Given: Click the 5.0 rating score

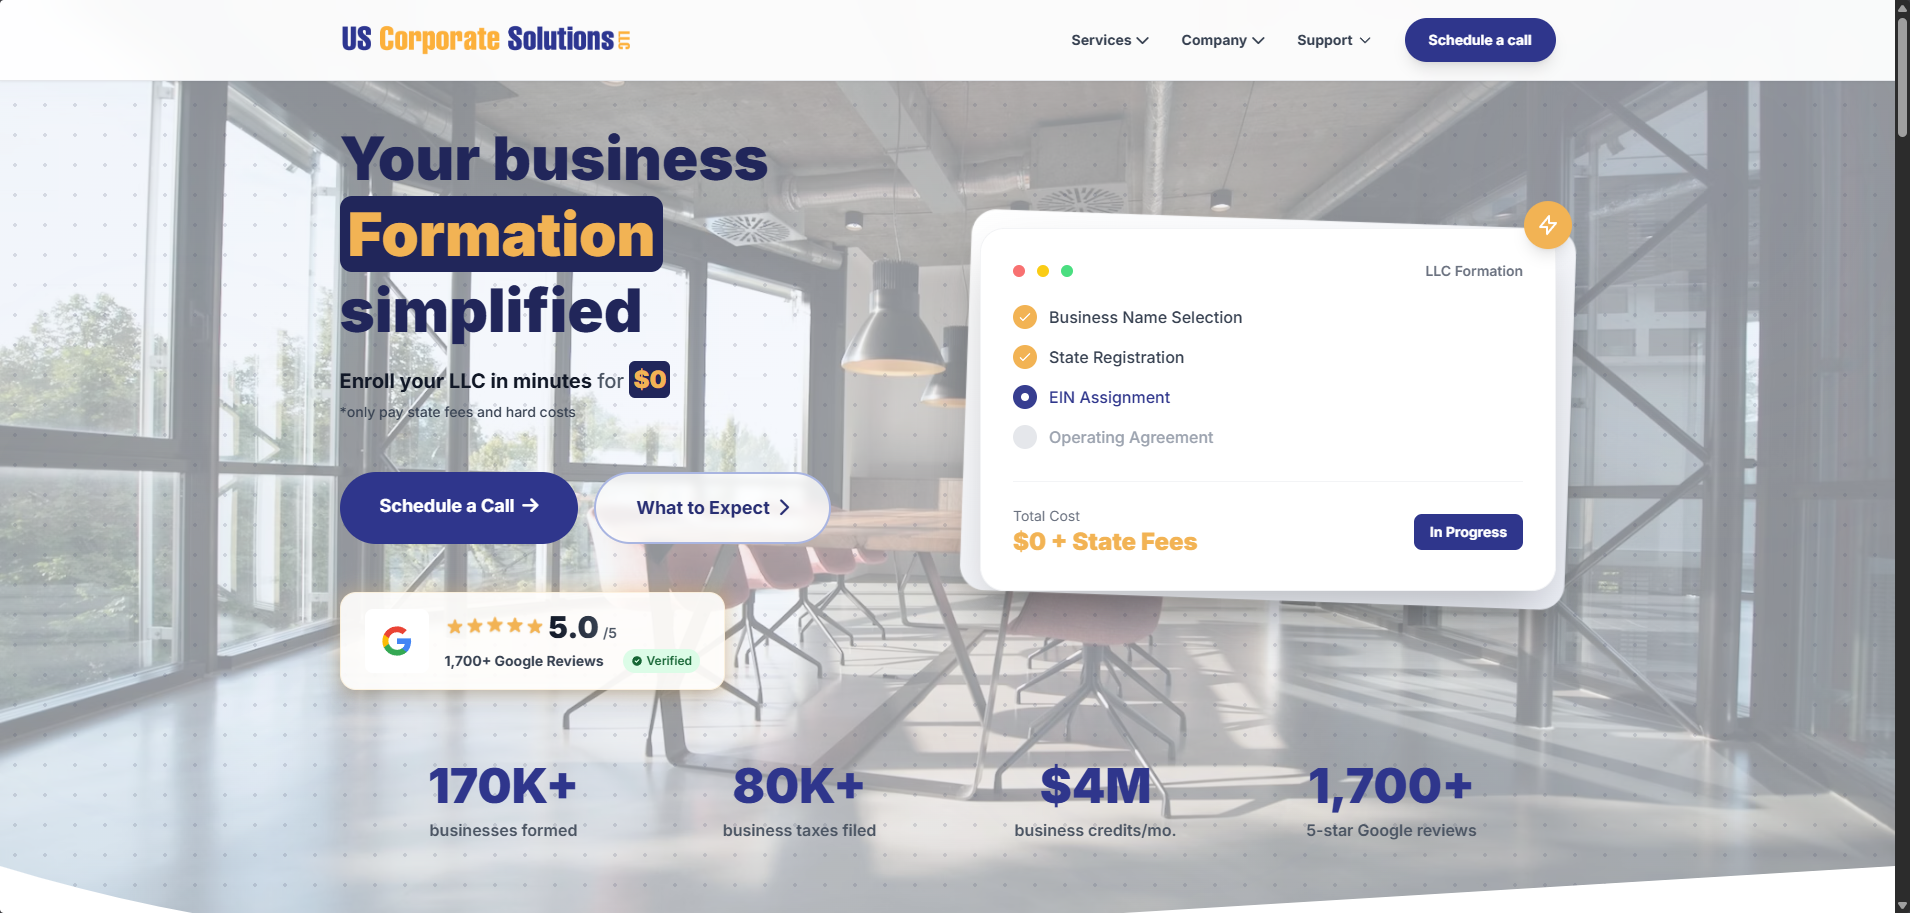Looking at the screenshot, I should point(573,627).
